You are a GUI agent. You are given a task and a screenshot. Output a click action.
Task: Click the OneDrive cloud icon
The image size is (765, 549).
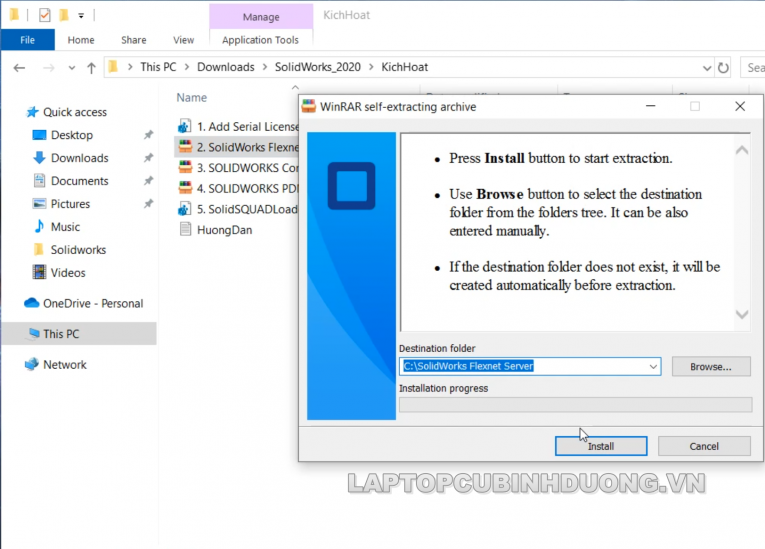[x=32, y=303]
